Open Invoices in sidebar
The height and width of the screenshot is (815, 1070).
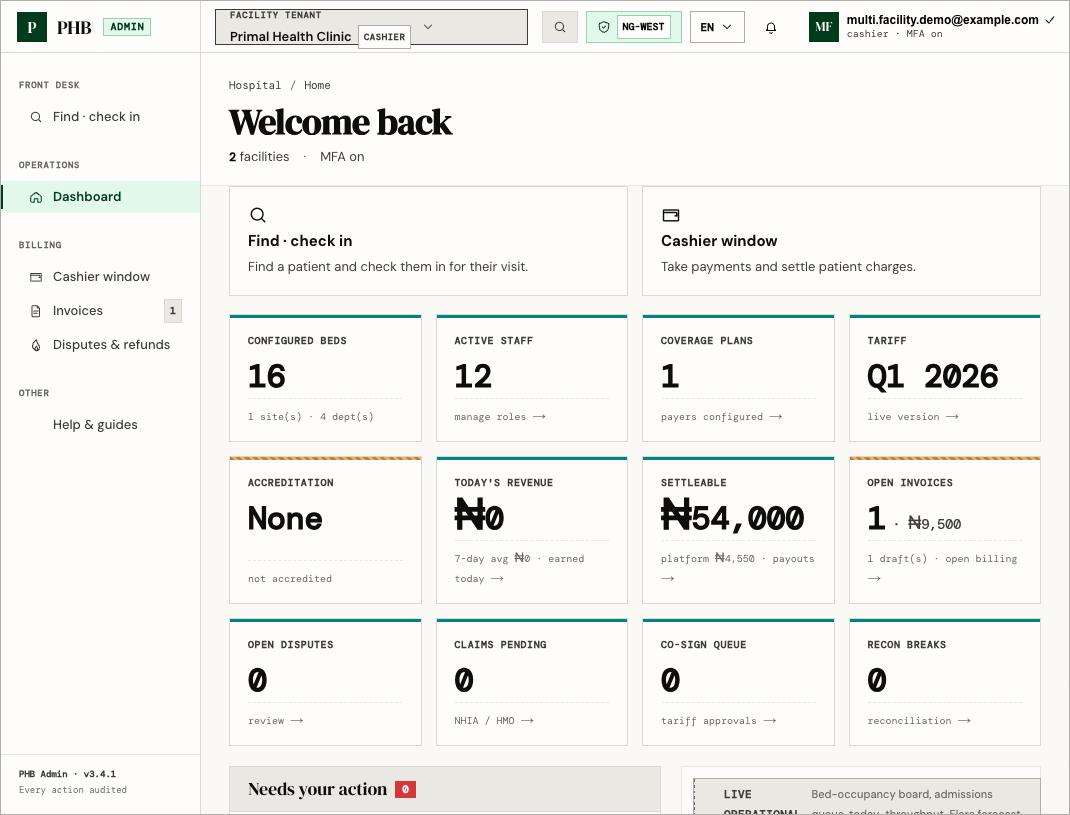coord(100,311)
